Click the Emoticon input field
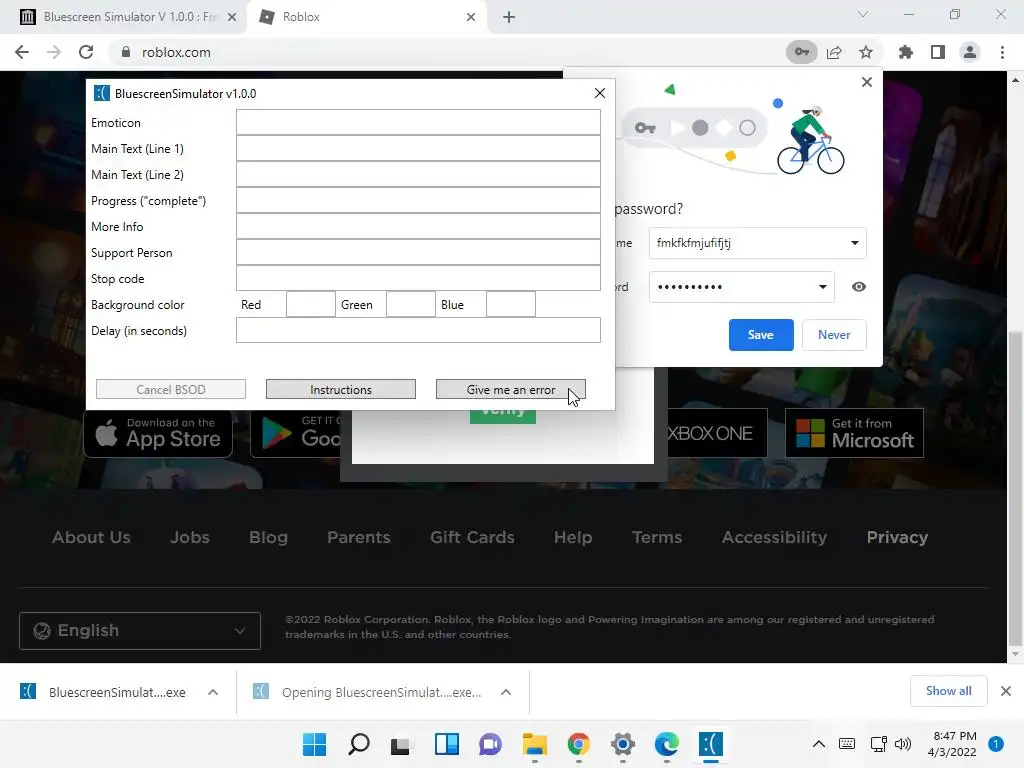The width and height of the screenshot is (1024, 768). click(x=418, y=122)
